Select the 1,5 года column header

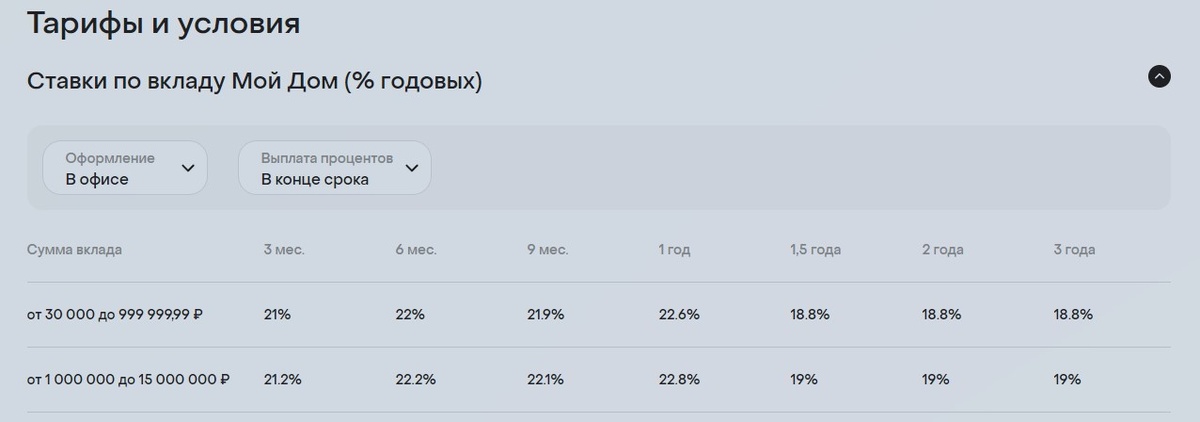[815, 250]
